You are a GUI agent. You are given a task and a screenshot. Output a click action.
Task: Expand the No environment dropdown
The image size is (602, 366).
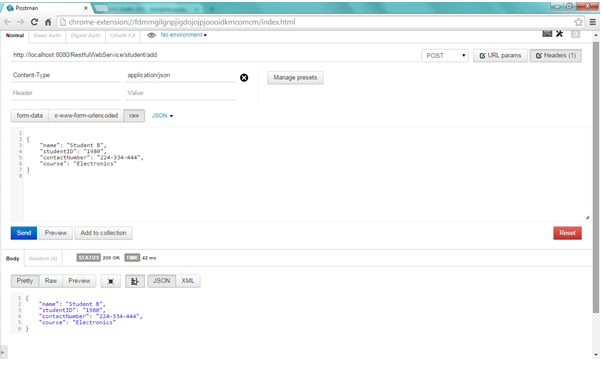pos(184,35)
